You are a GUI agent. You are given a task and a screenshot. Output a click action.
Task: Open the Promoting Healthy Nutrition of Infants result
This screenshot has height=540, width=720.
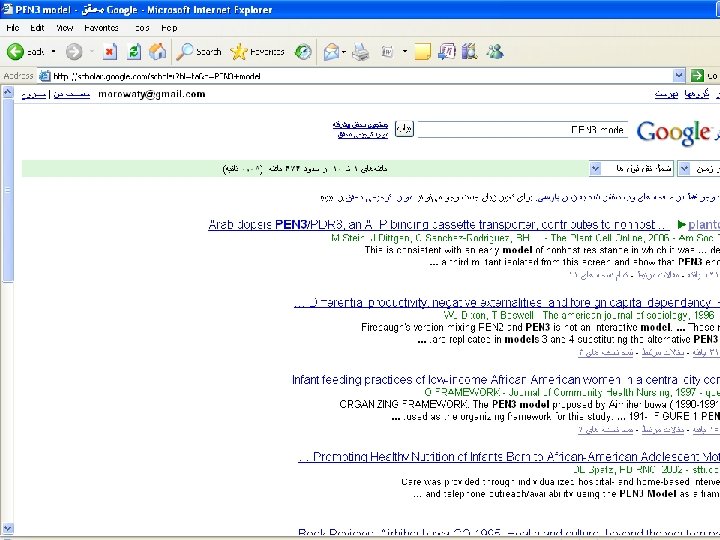click(509, 457)
